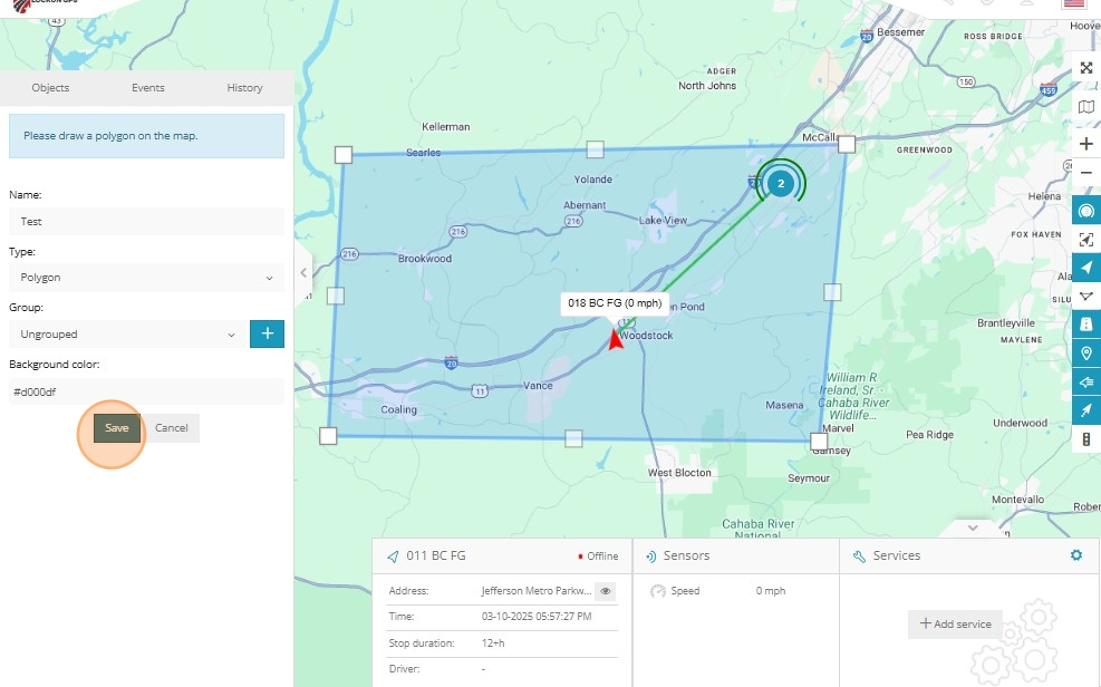Screen dimensions: 1101x687
Task: Collapse the left side panel arrow
Action: click(303, 273)
